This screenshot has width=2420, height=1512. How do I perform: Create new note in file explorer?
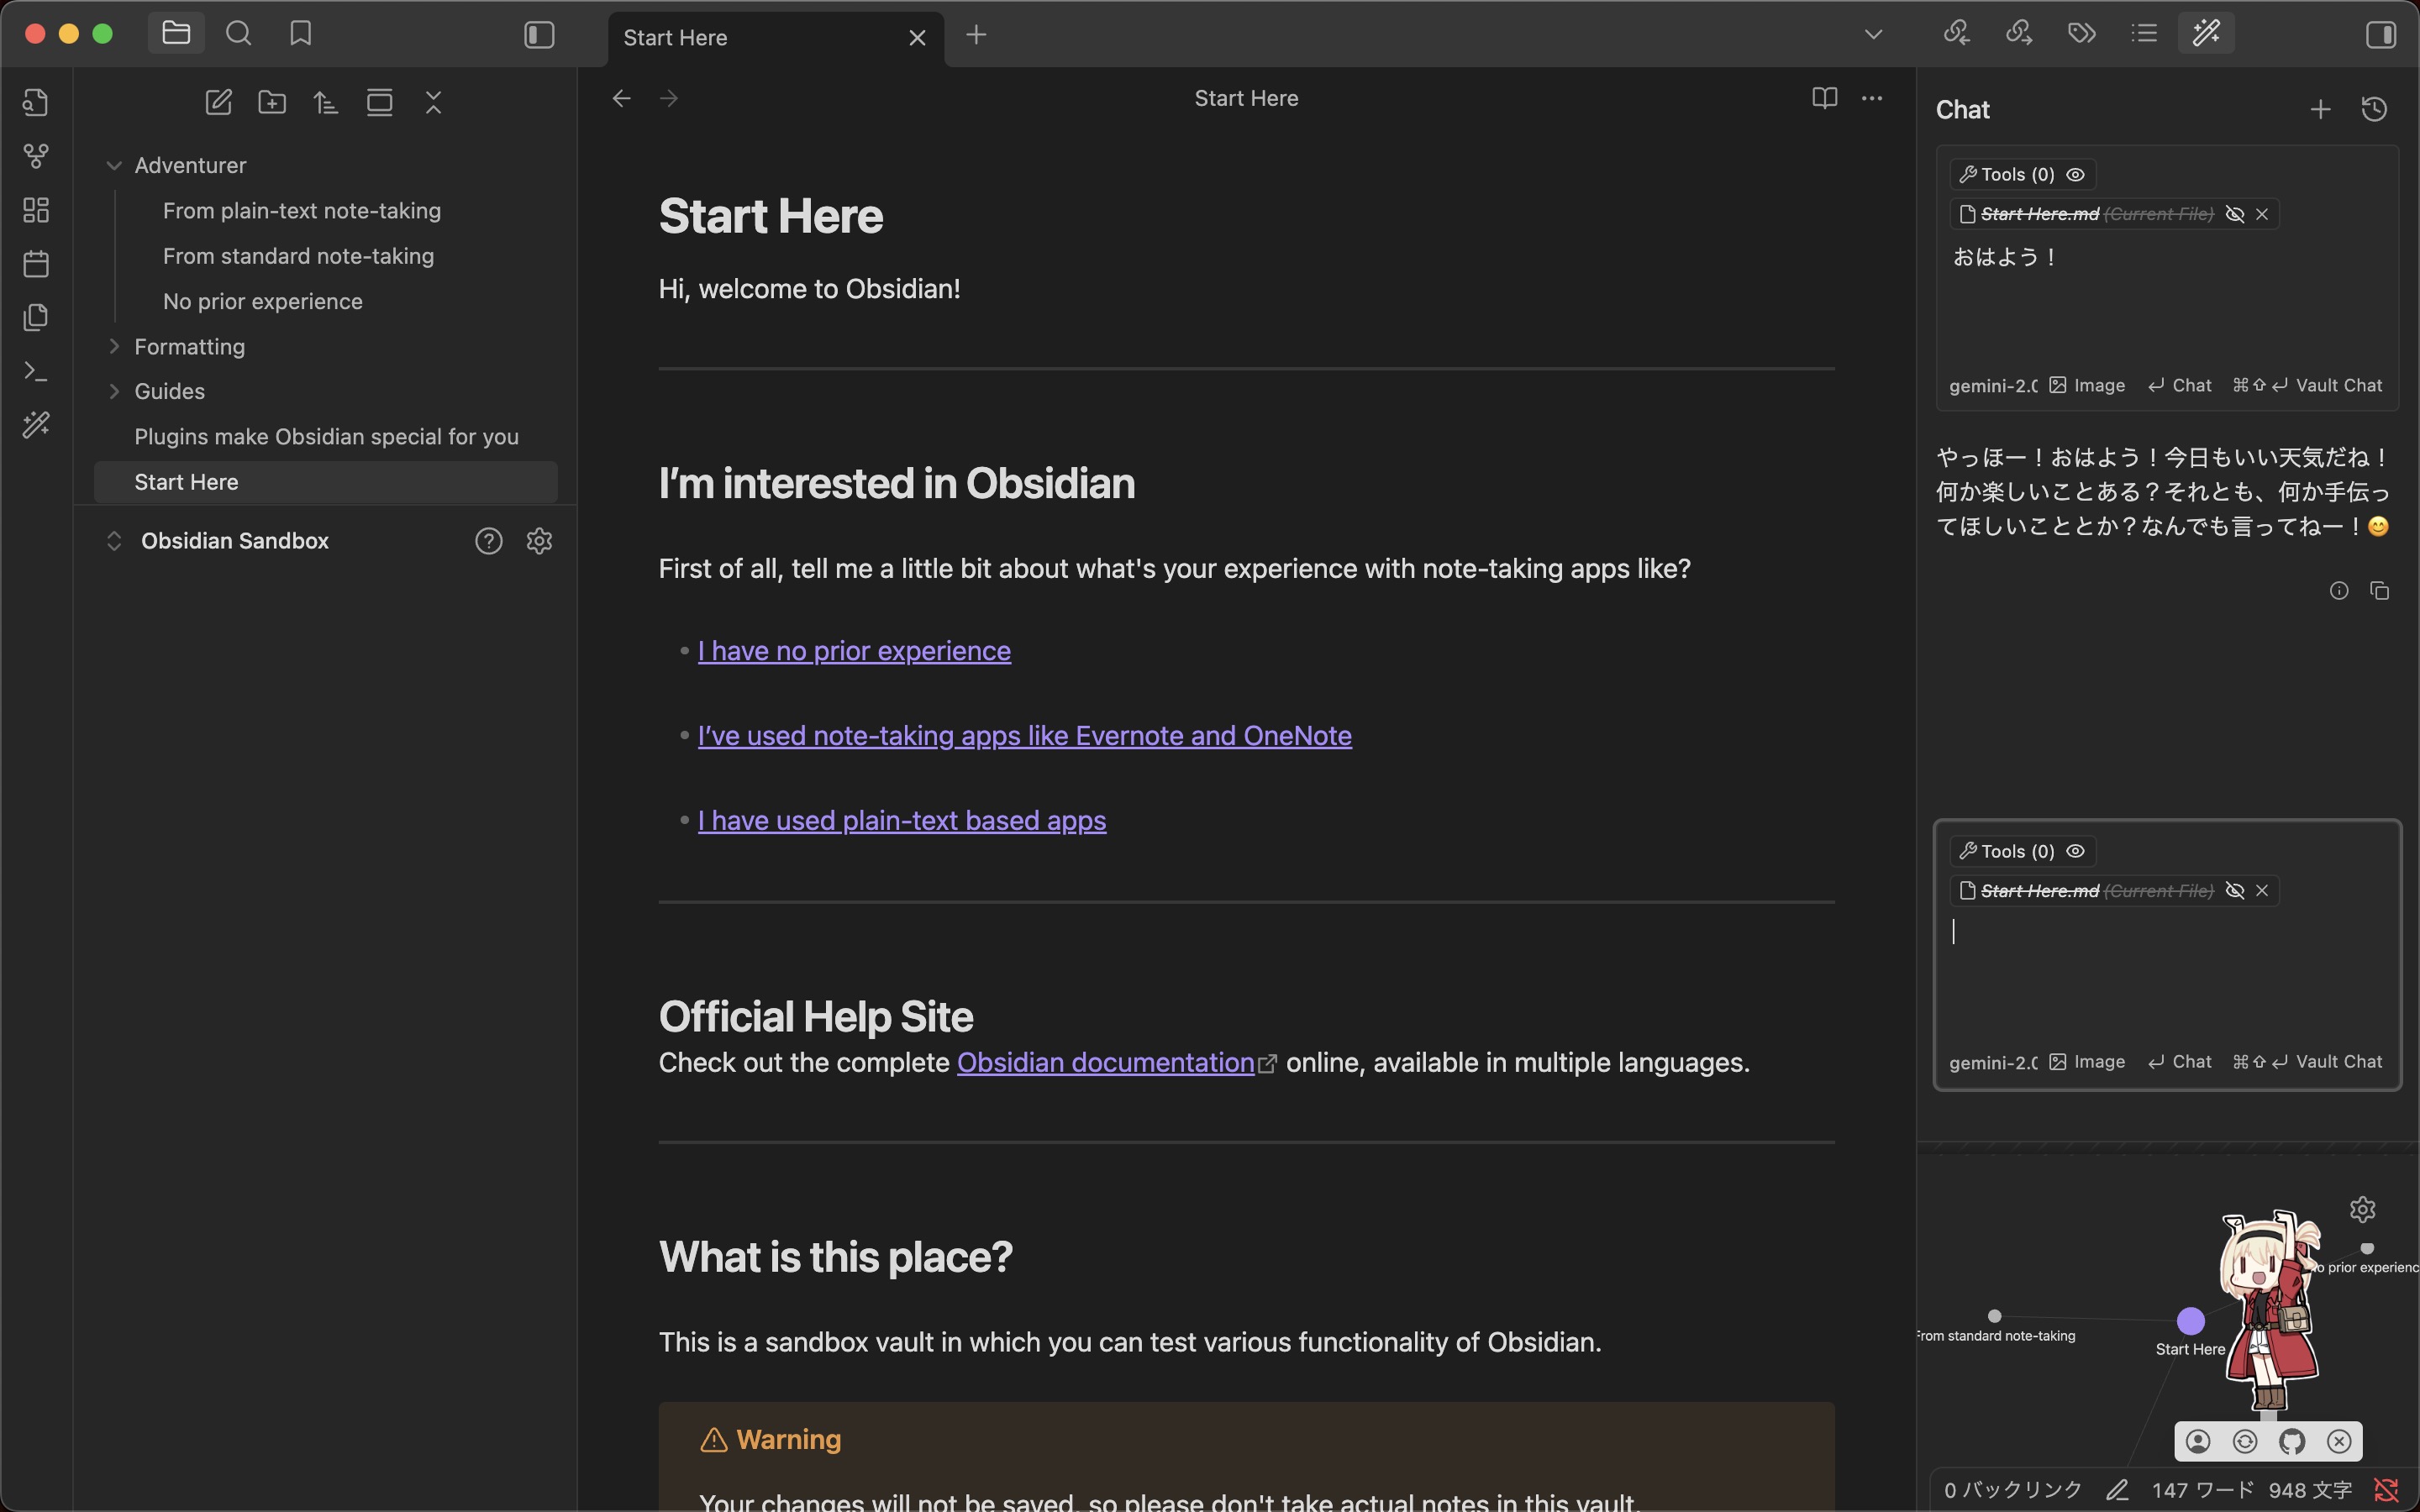coord(218,102)
